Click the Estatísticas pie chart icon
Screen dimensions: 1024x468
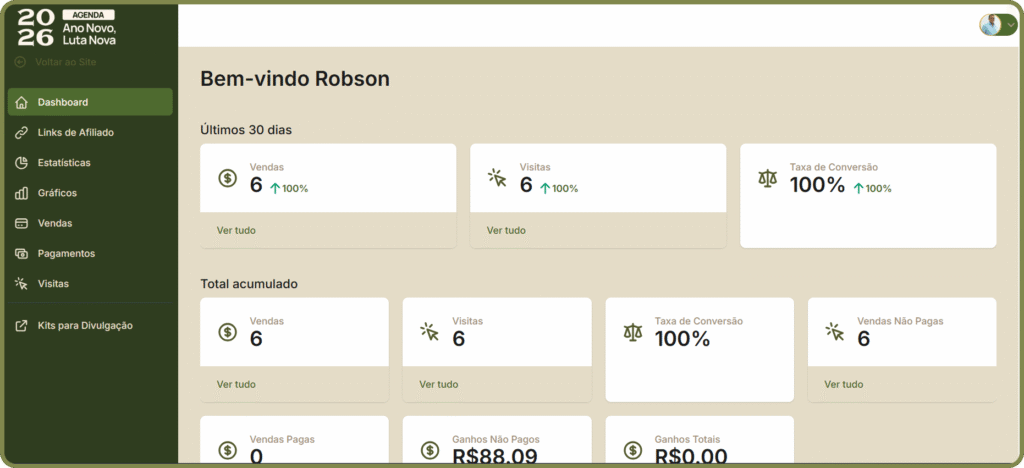22,162
